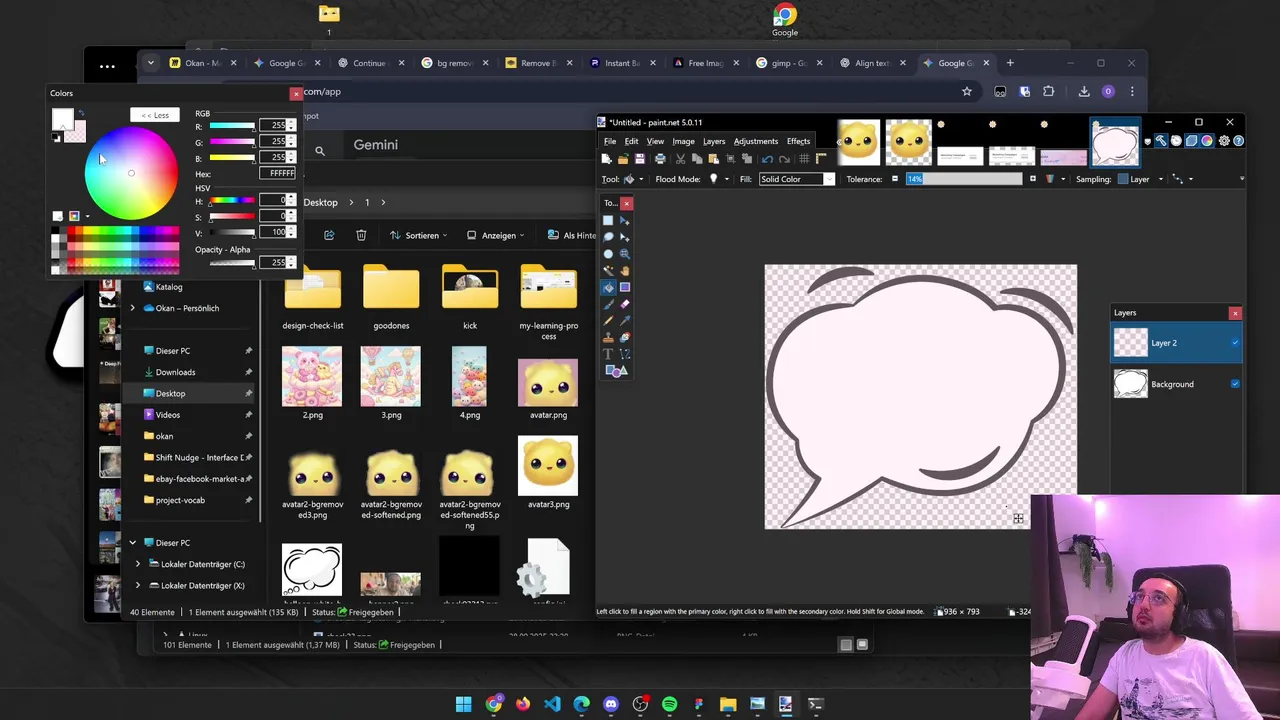Open the Adjustments menu
1280x720 pixels.
pos(756,141)
